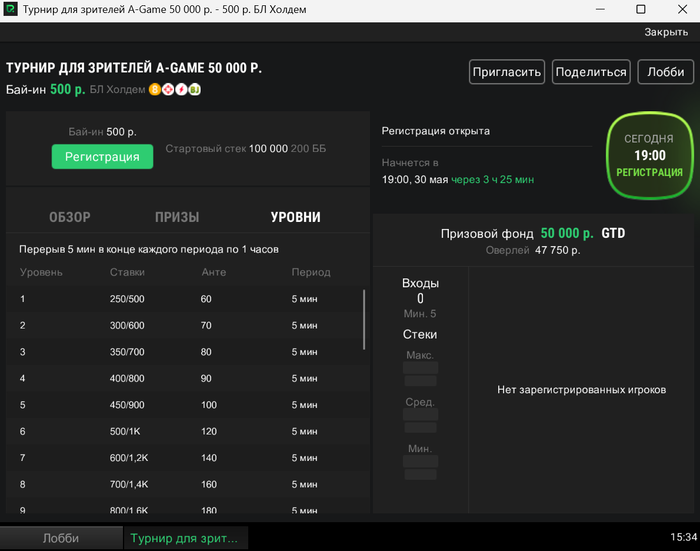Image resolution: width=700 pixels, height=551 pixels.
Task: Click the Поделиться share button
Action: point(591,72)
